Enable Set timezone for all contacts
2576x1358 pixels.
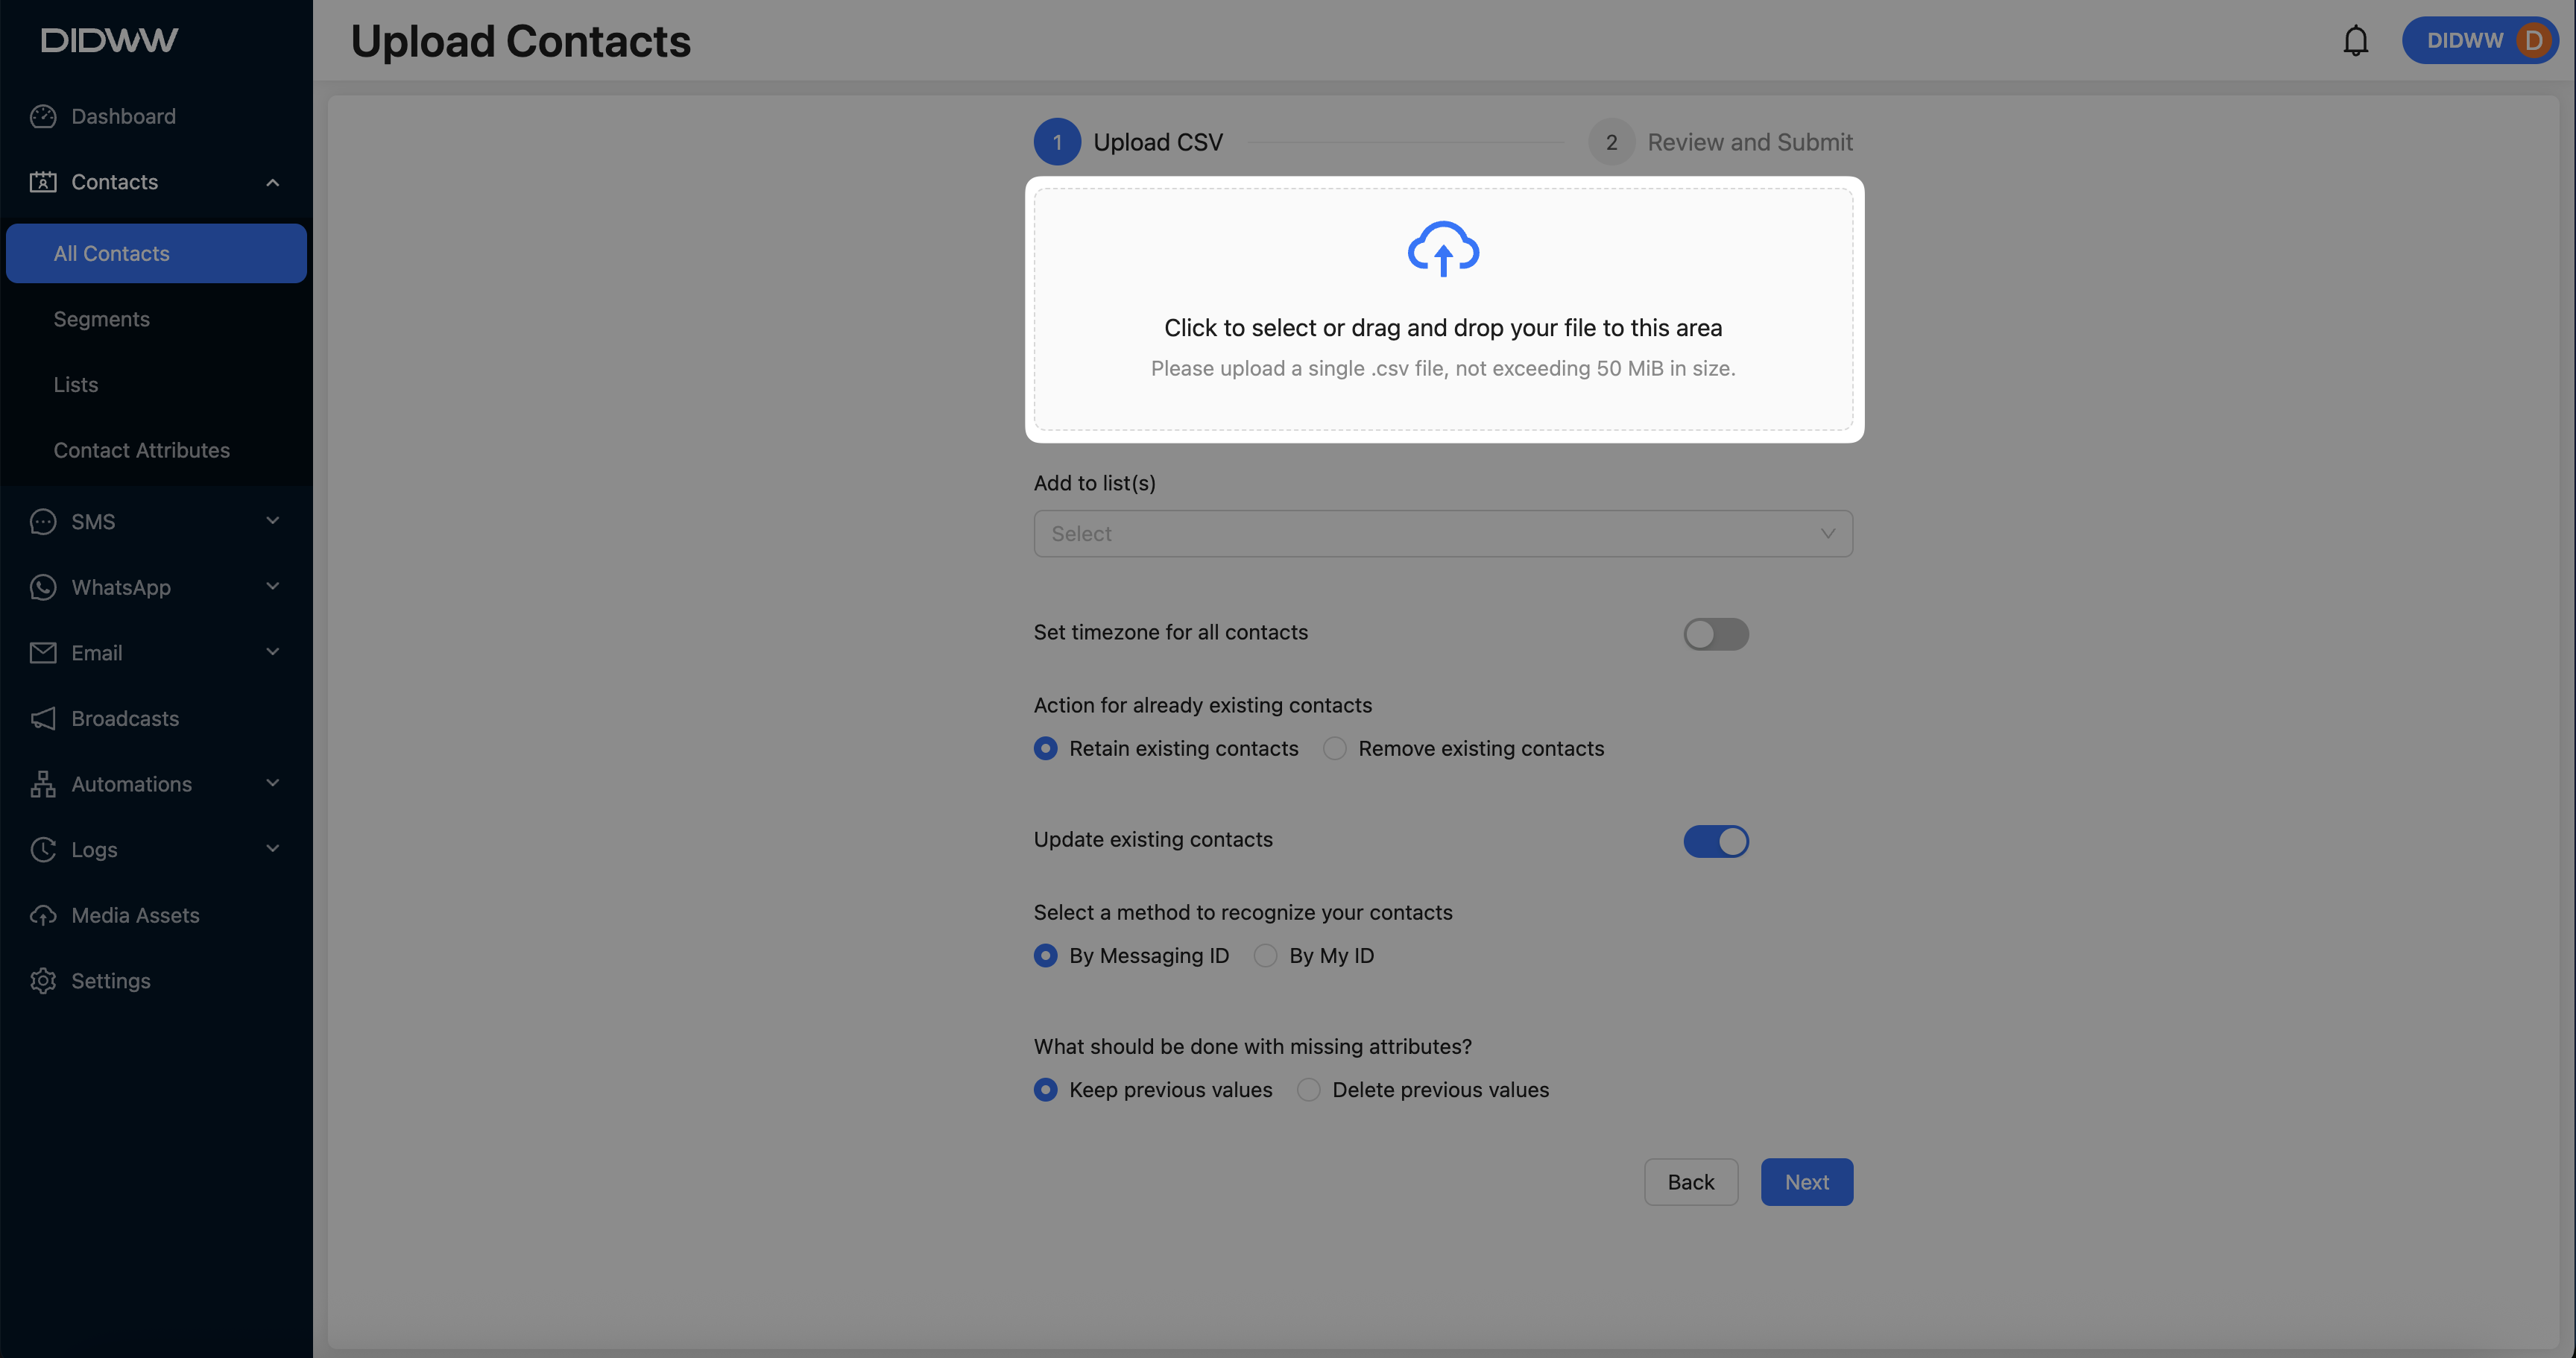click(1715, 634)
